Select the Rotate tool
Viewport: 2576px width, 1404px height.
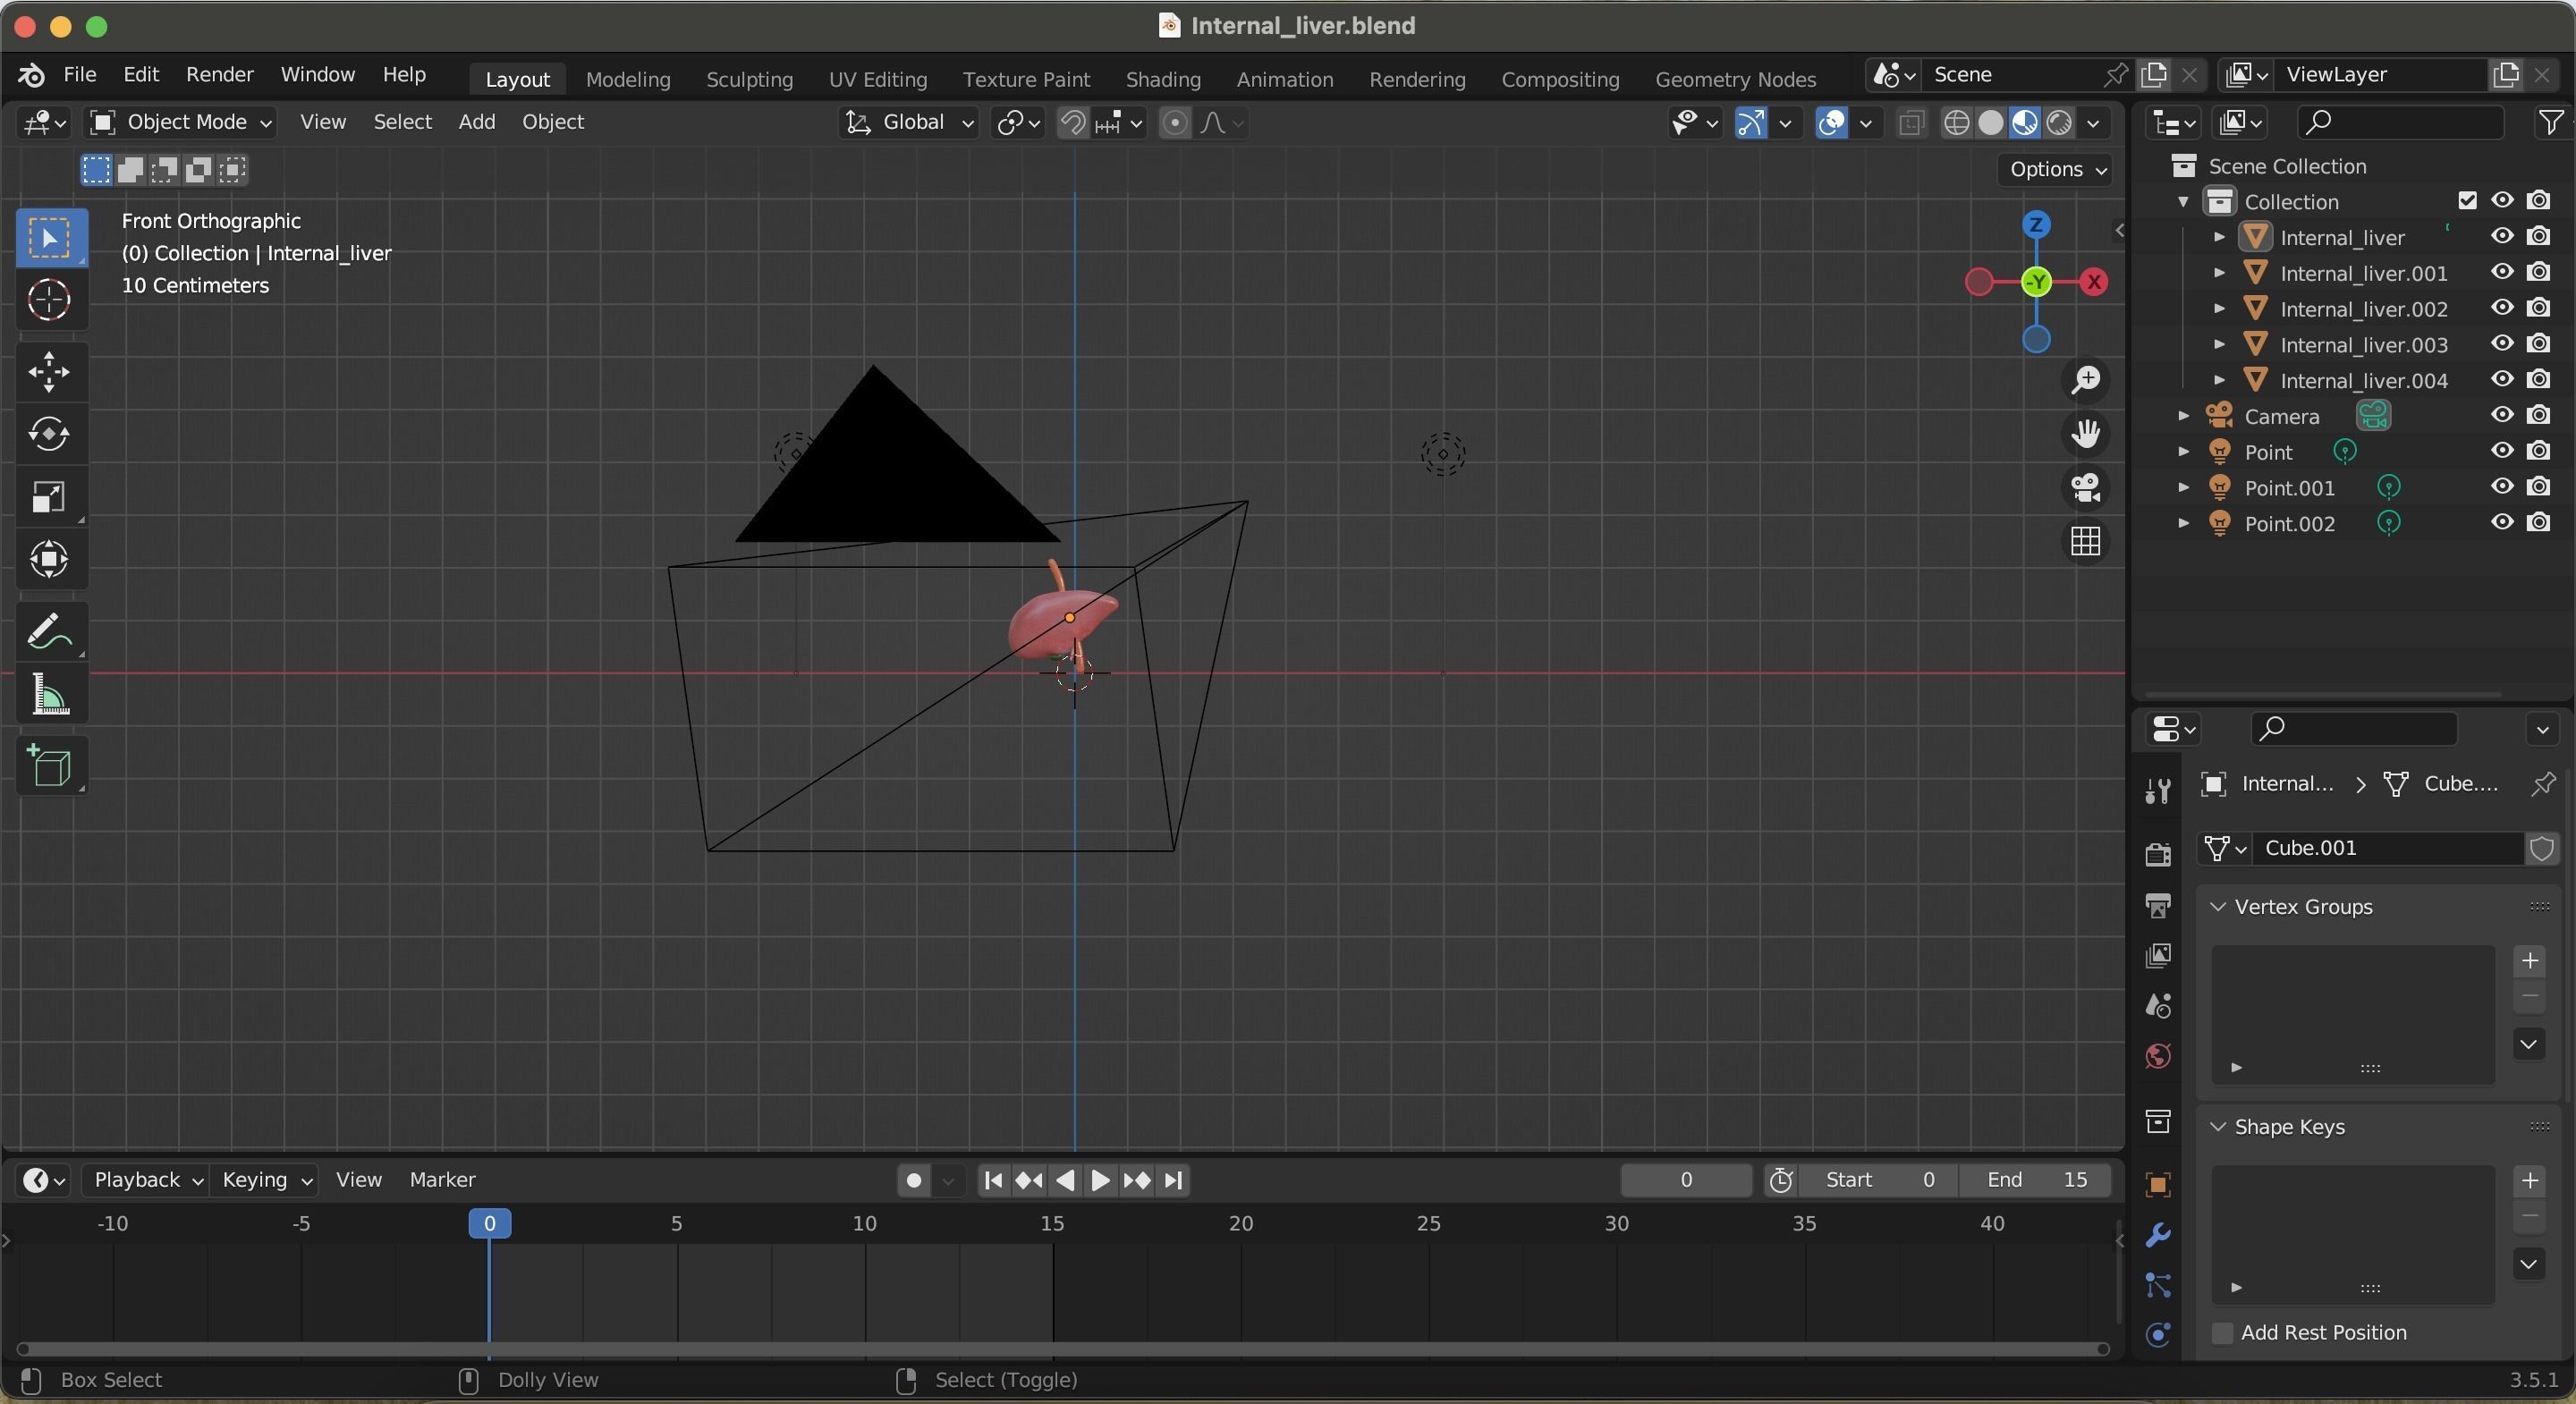click(49, 434)
